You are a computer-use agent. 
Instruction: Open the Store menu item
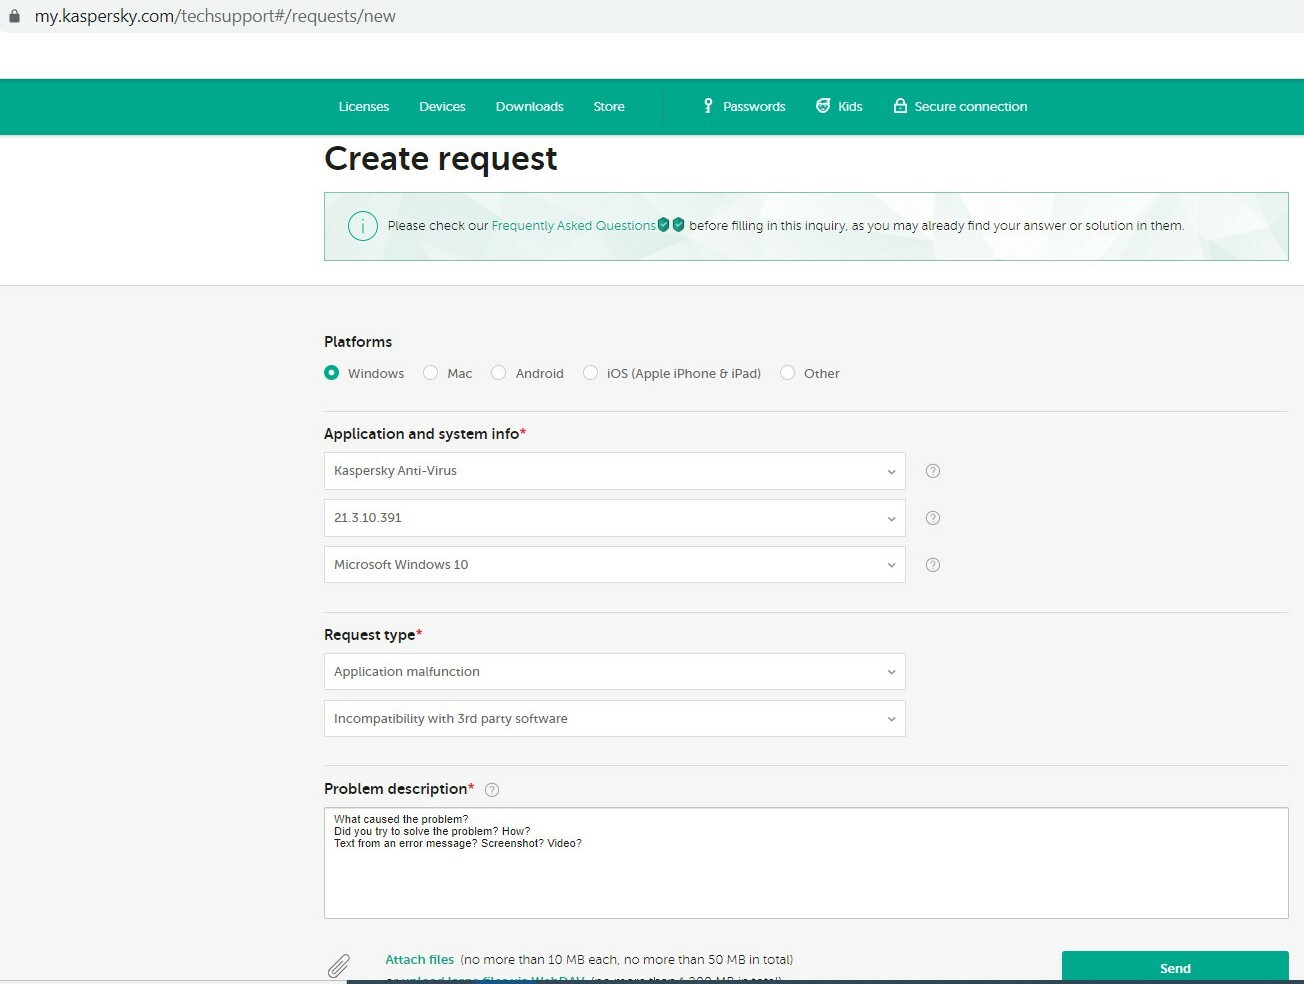tap(609, 107)
